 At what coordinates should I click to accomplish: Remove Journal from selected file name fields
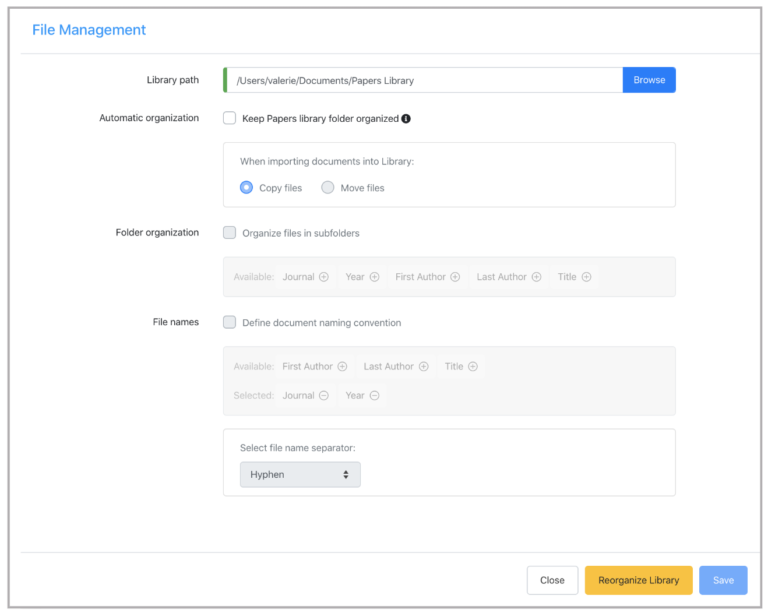(324, 396)
